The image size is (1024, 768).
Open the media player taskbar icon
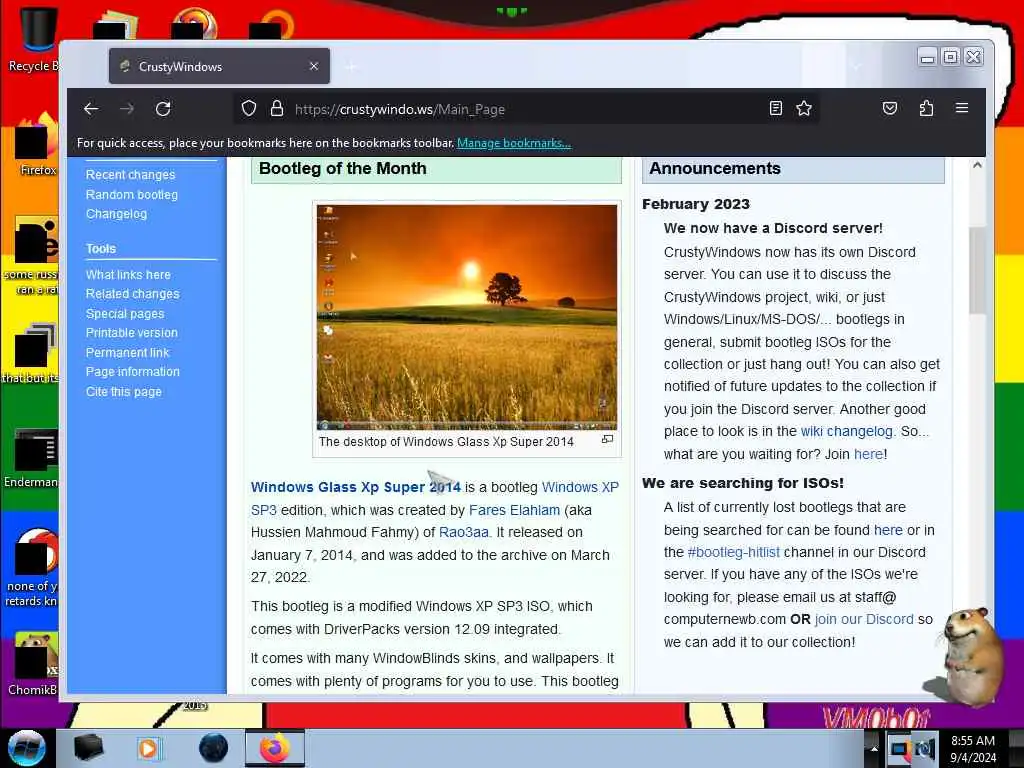(x=148, y=748)
